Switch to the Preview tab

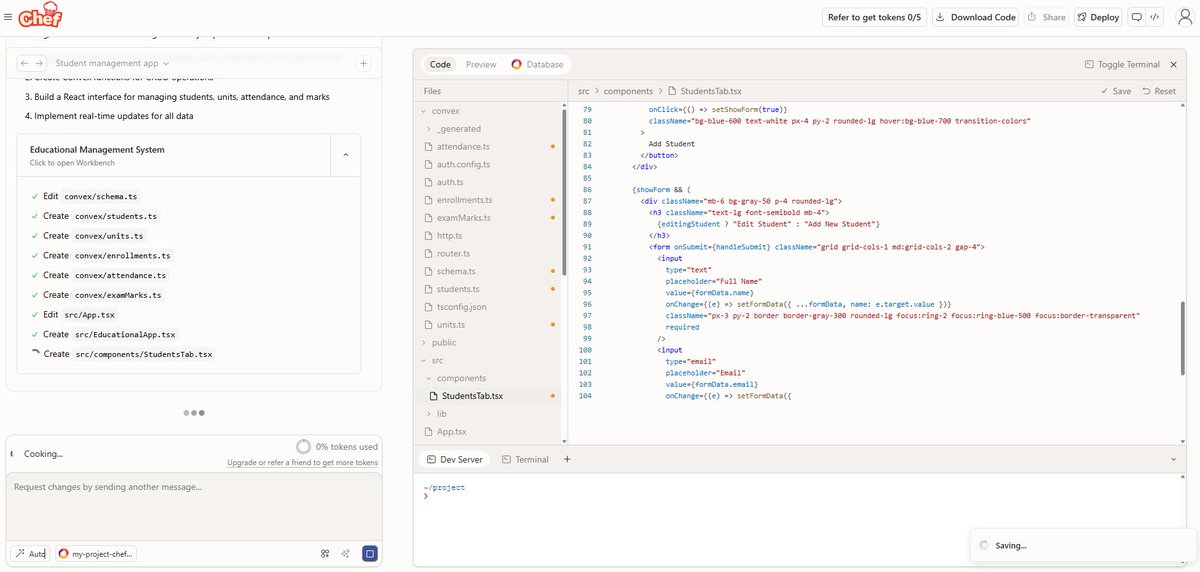(480, 64)
